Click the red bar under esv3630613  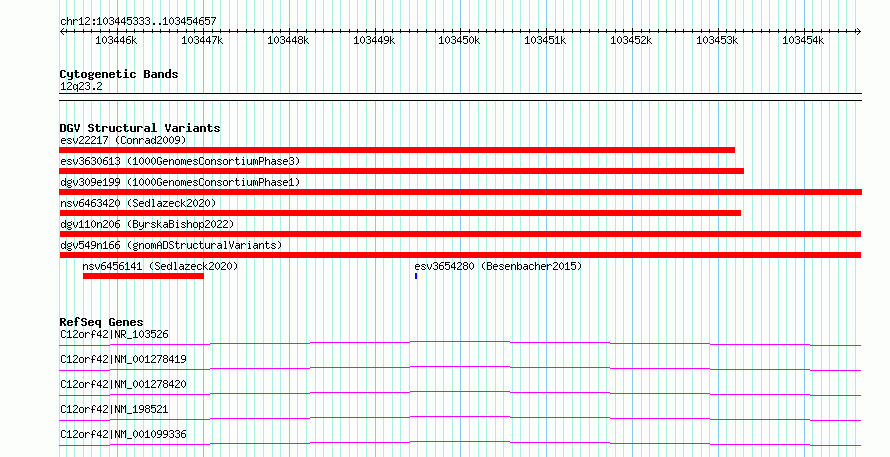coord(401,171)
